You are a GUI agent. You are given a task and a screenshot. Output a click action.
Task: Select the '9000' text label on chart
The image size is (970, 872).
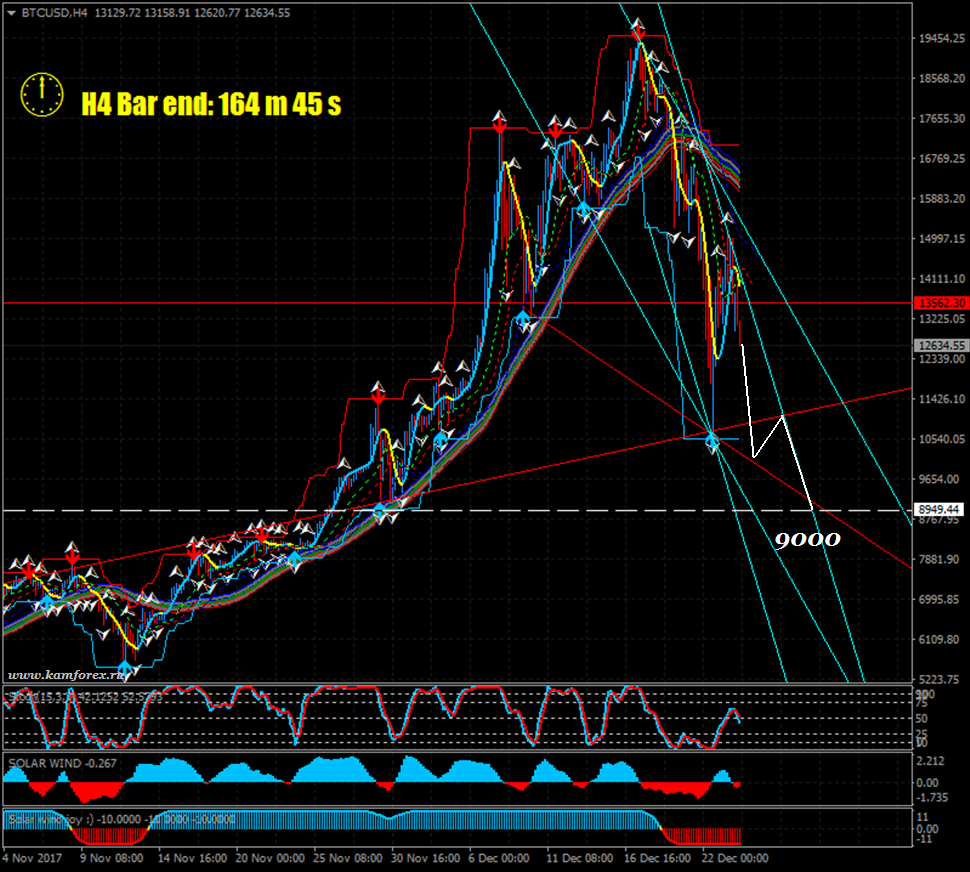[x=807, y=540]
